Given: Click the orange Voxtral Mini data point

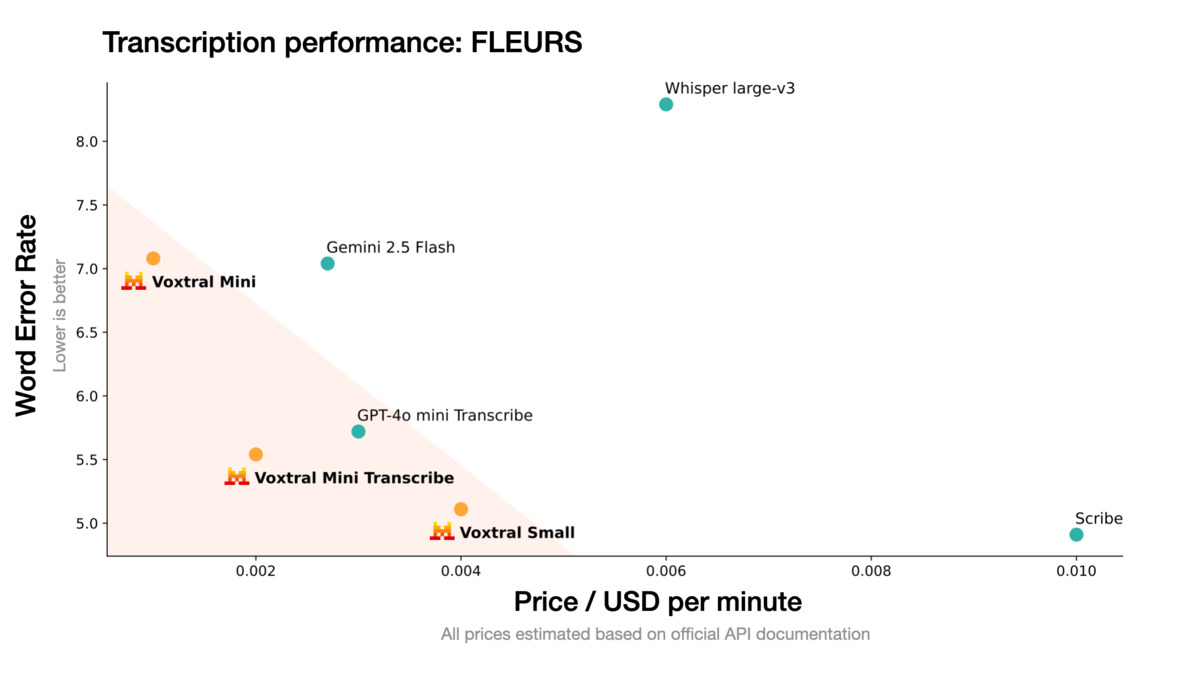Looking at the screenshot, I should pos(153,258).
